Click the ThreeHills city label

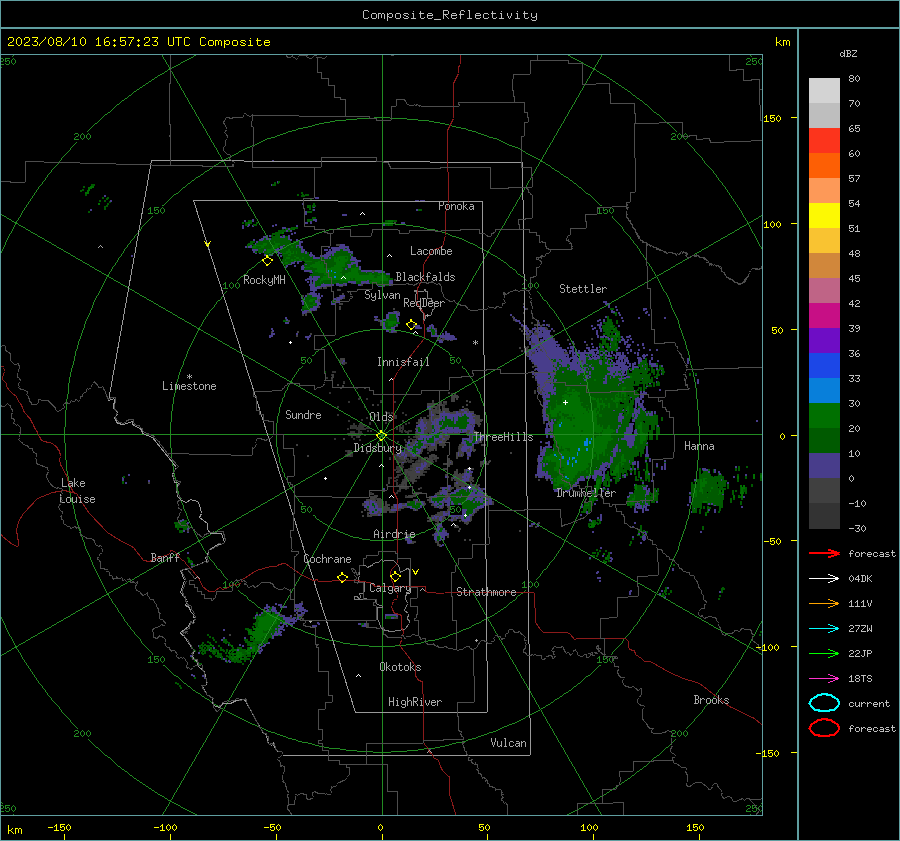coord(503,437)
